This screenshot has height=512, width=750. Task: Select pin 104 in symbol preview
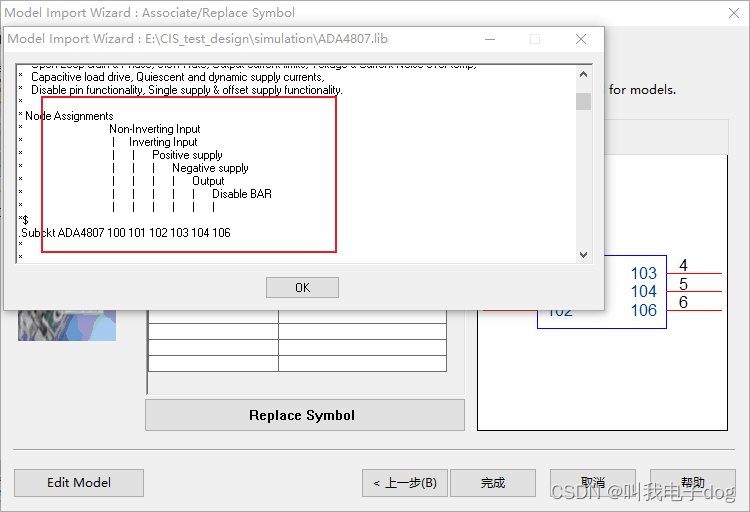point(644,291)
